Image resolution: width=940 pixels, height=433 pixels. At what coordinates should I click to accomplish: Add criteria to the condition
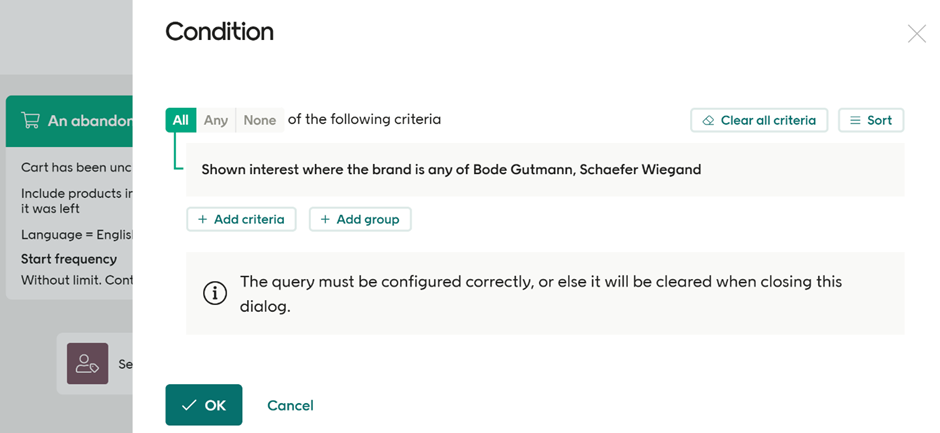point(241,219)
